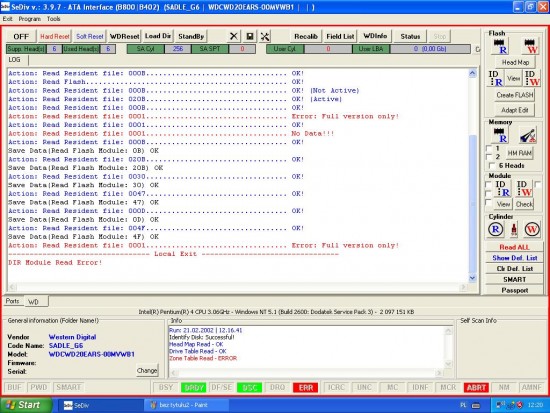Enable the 6 Heads checkbox
This screenshot has width=550, height=413.
(x=492, y=166)
